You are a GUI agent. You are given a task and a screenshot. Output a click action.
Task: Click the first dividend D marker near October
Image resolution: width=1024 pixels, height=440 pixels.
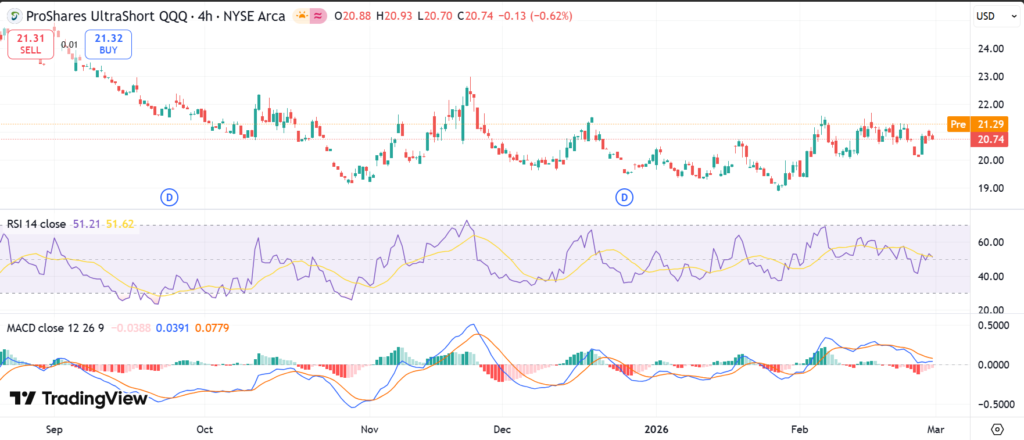pyautogui.click(x=170, y=198)
